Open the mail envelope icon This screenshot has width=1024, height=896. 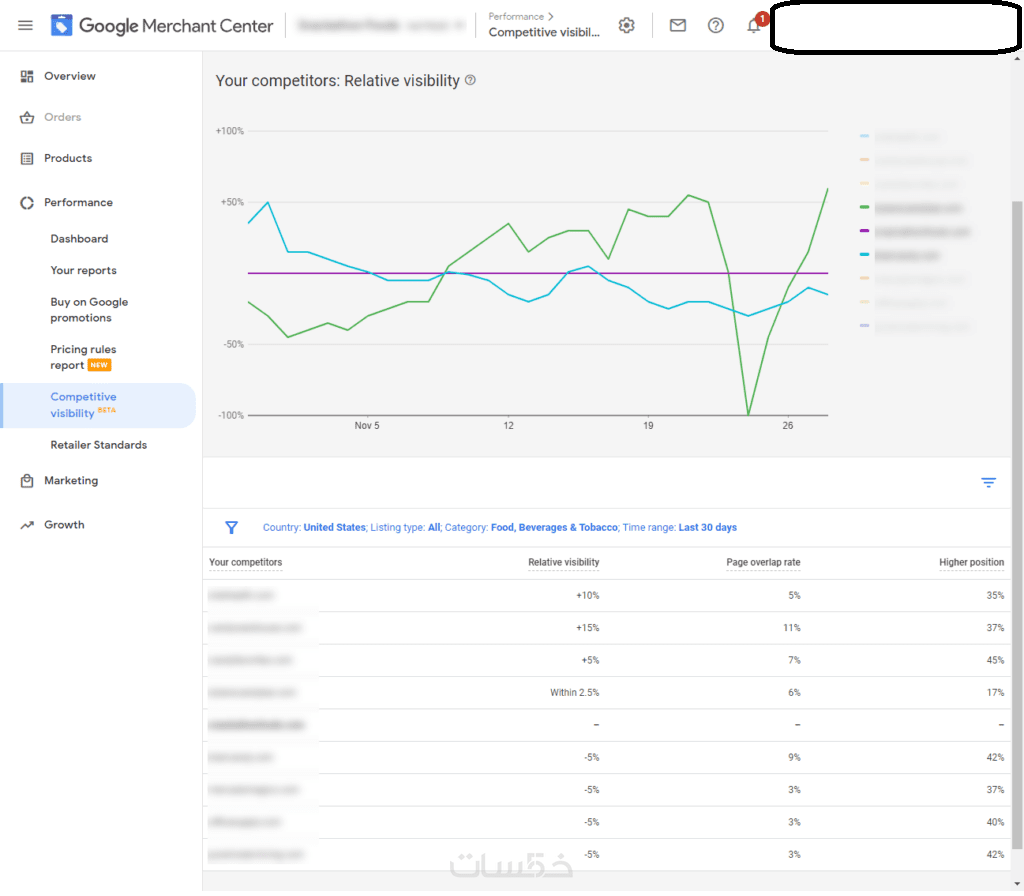click(678, 26)
